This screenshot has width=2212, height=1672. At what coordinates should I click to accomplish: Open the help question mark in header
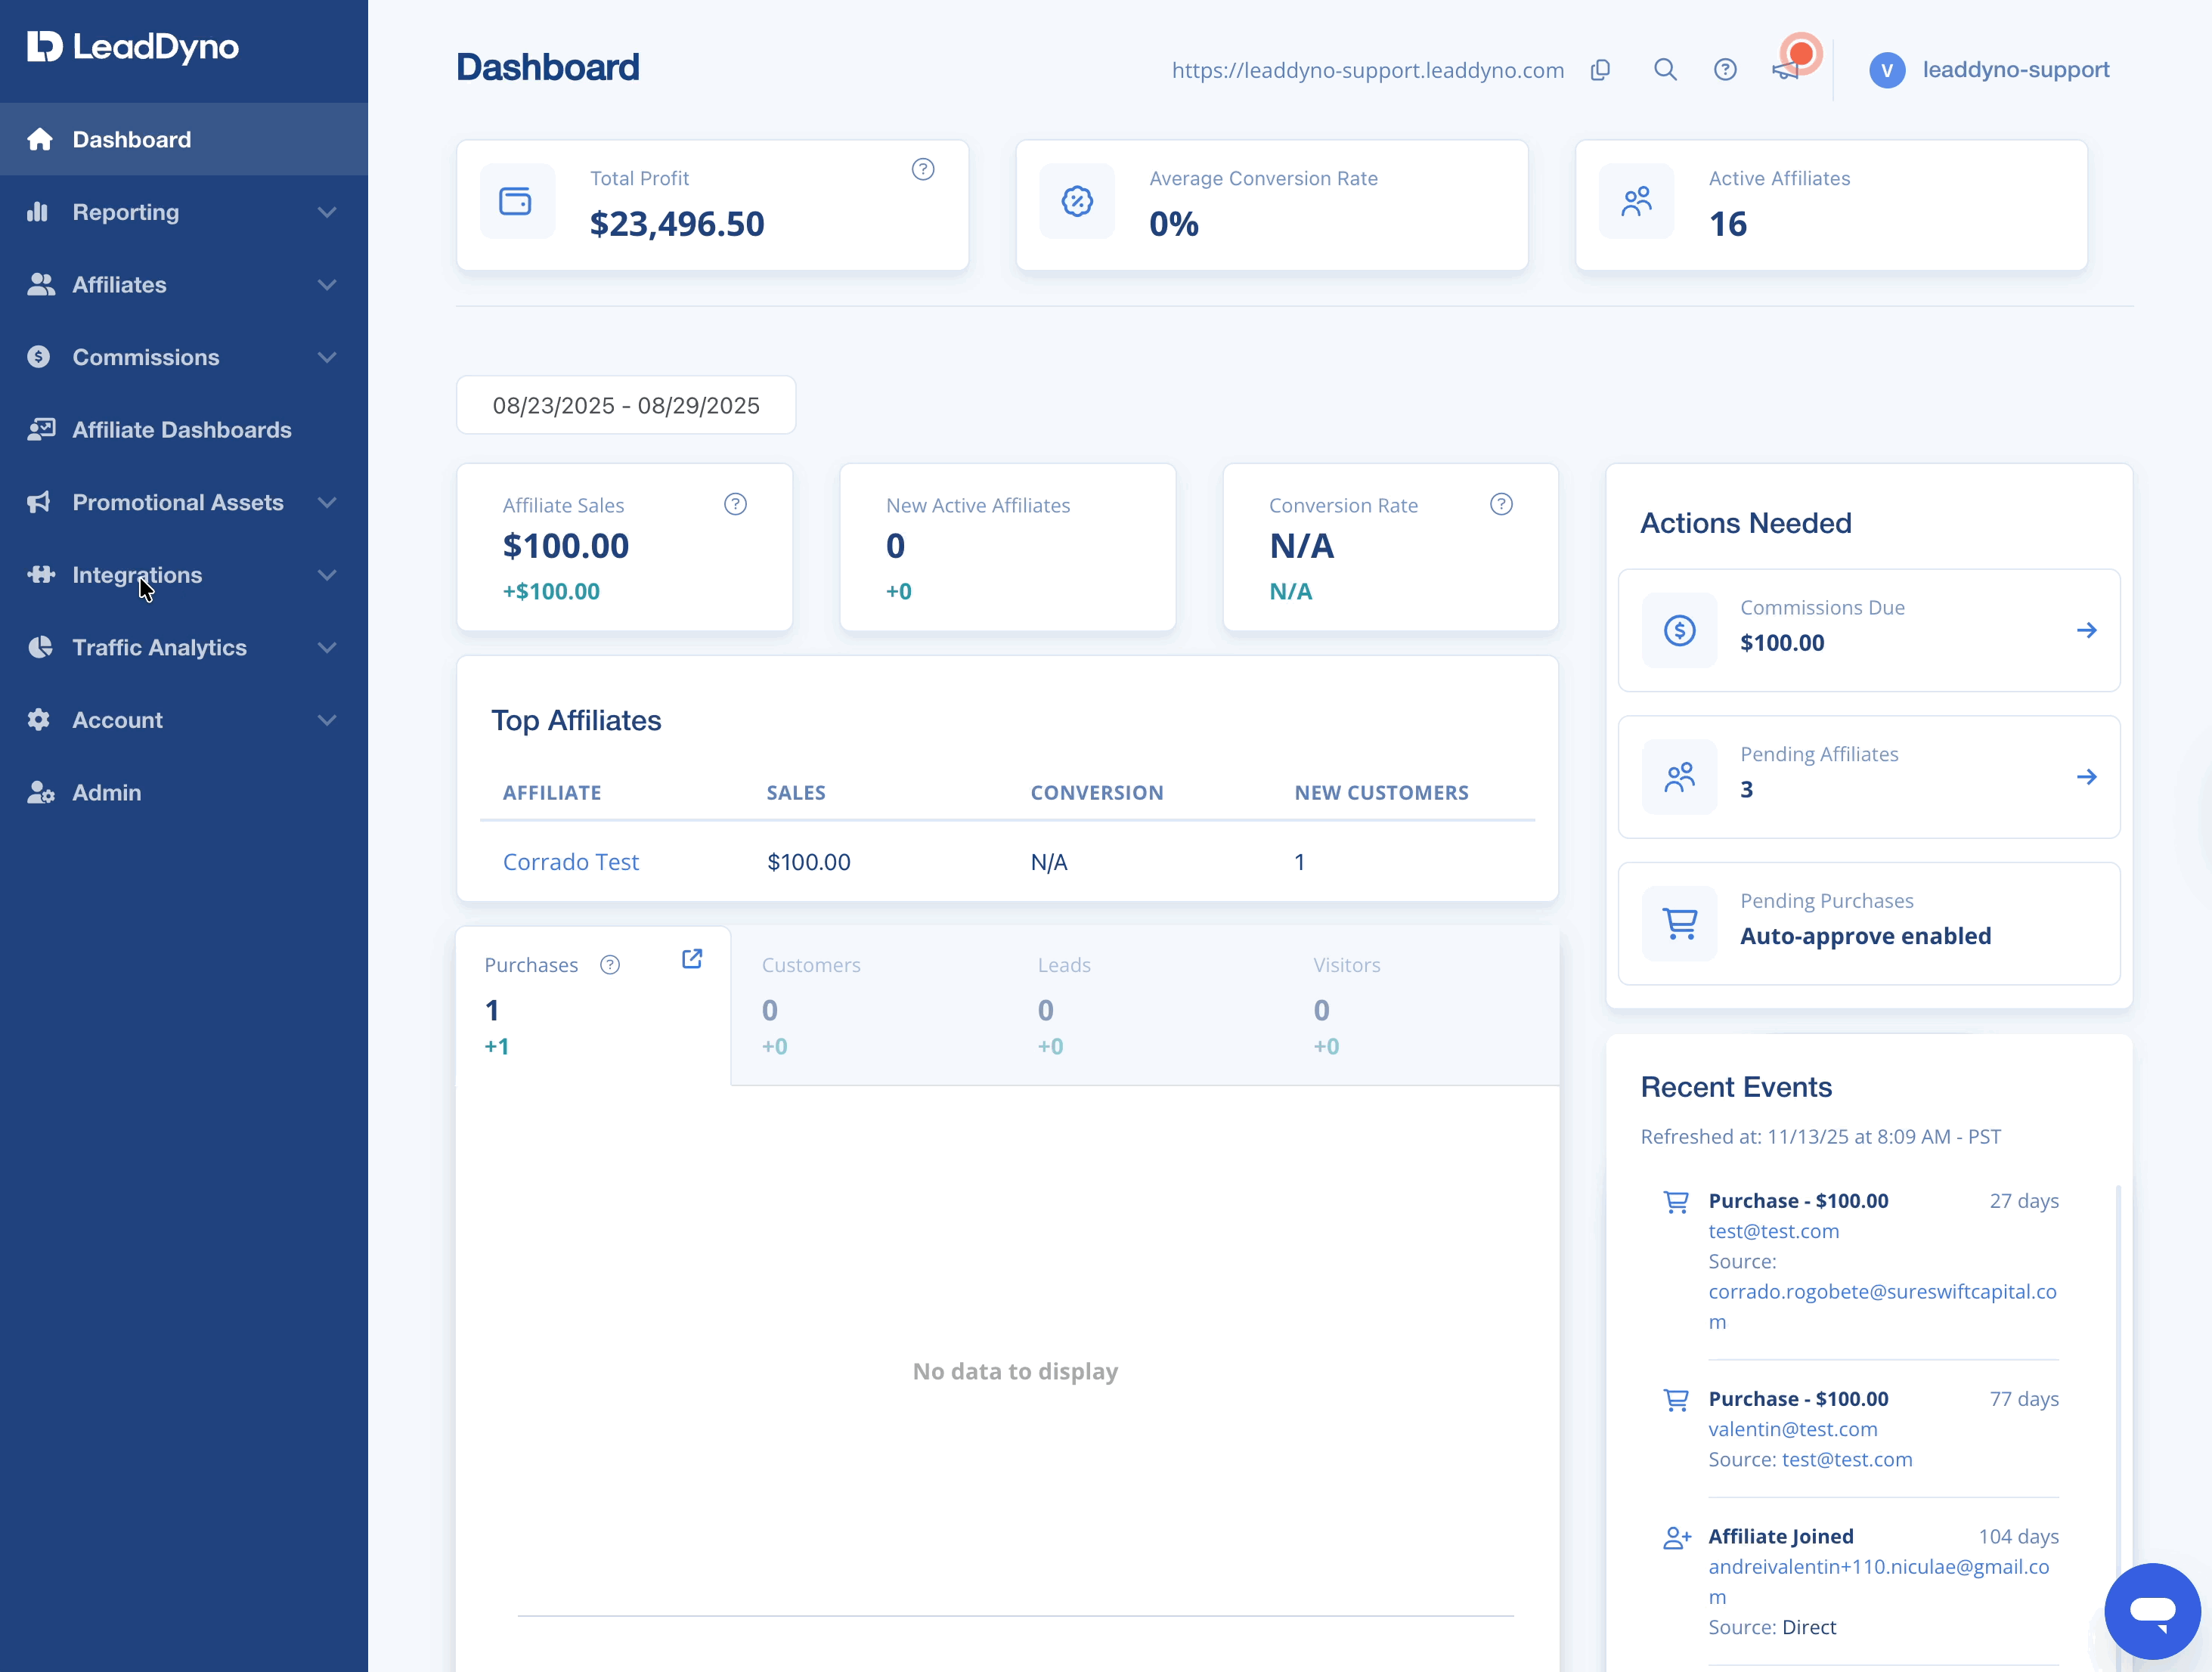click(x=1725, y=70)
